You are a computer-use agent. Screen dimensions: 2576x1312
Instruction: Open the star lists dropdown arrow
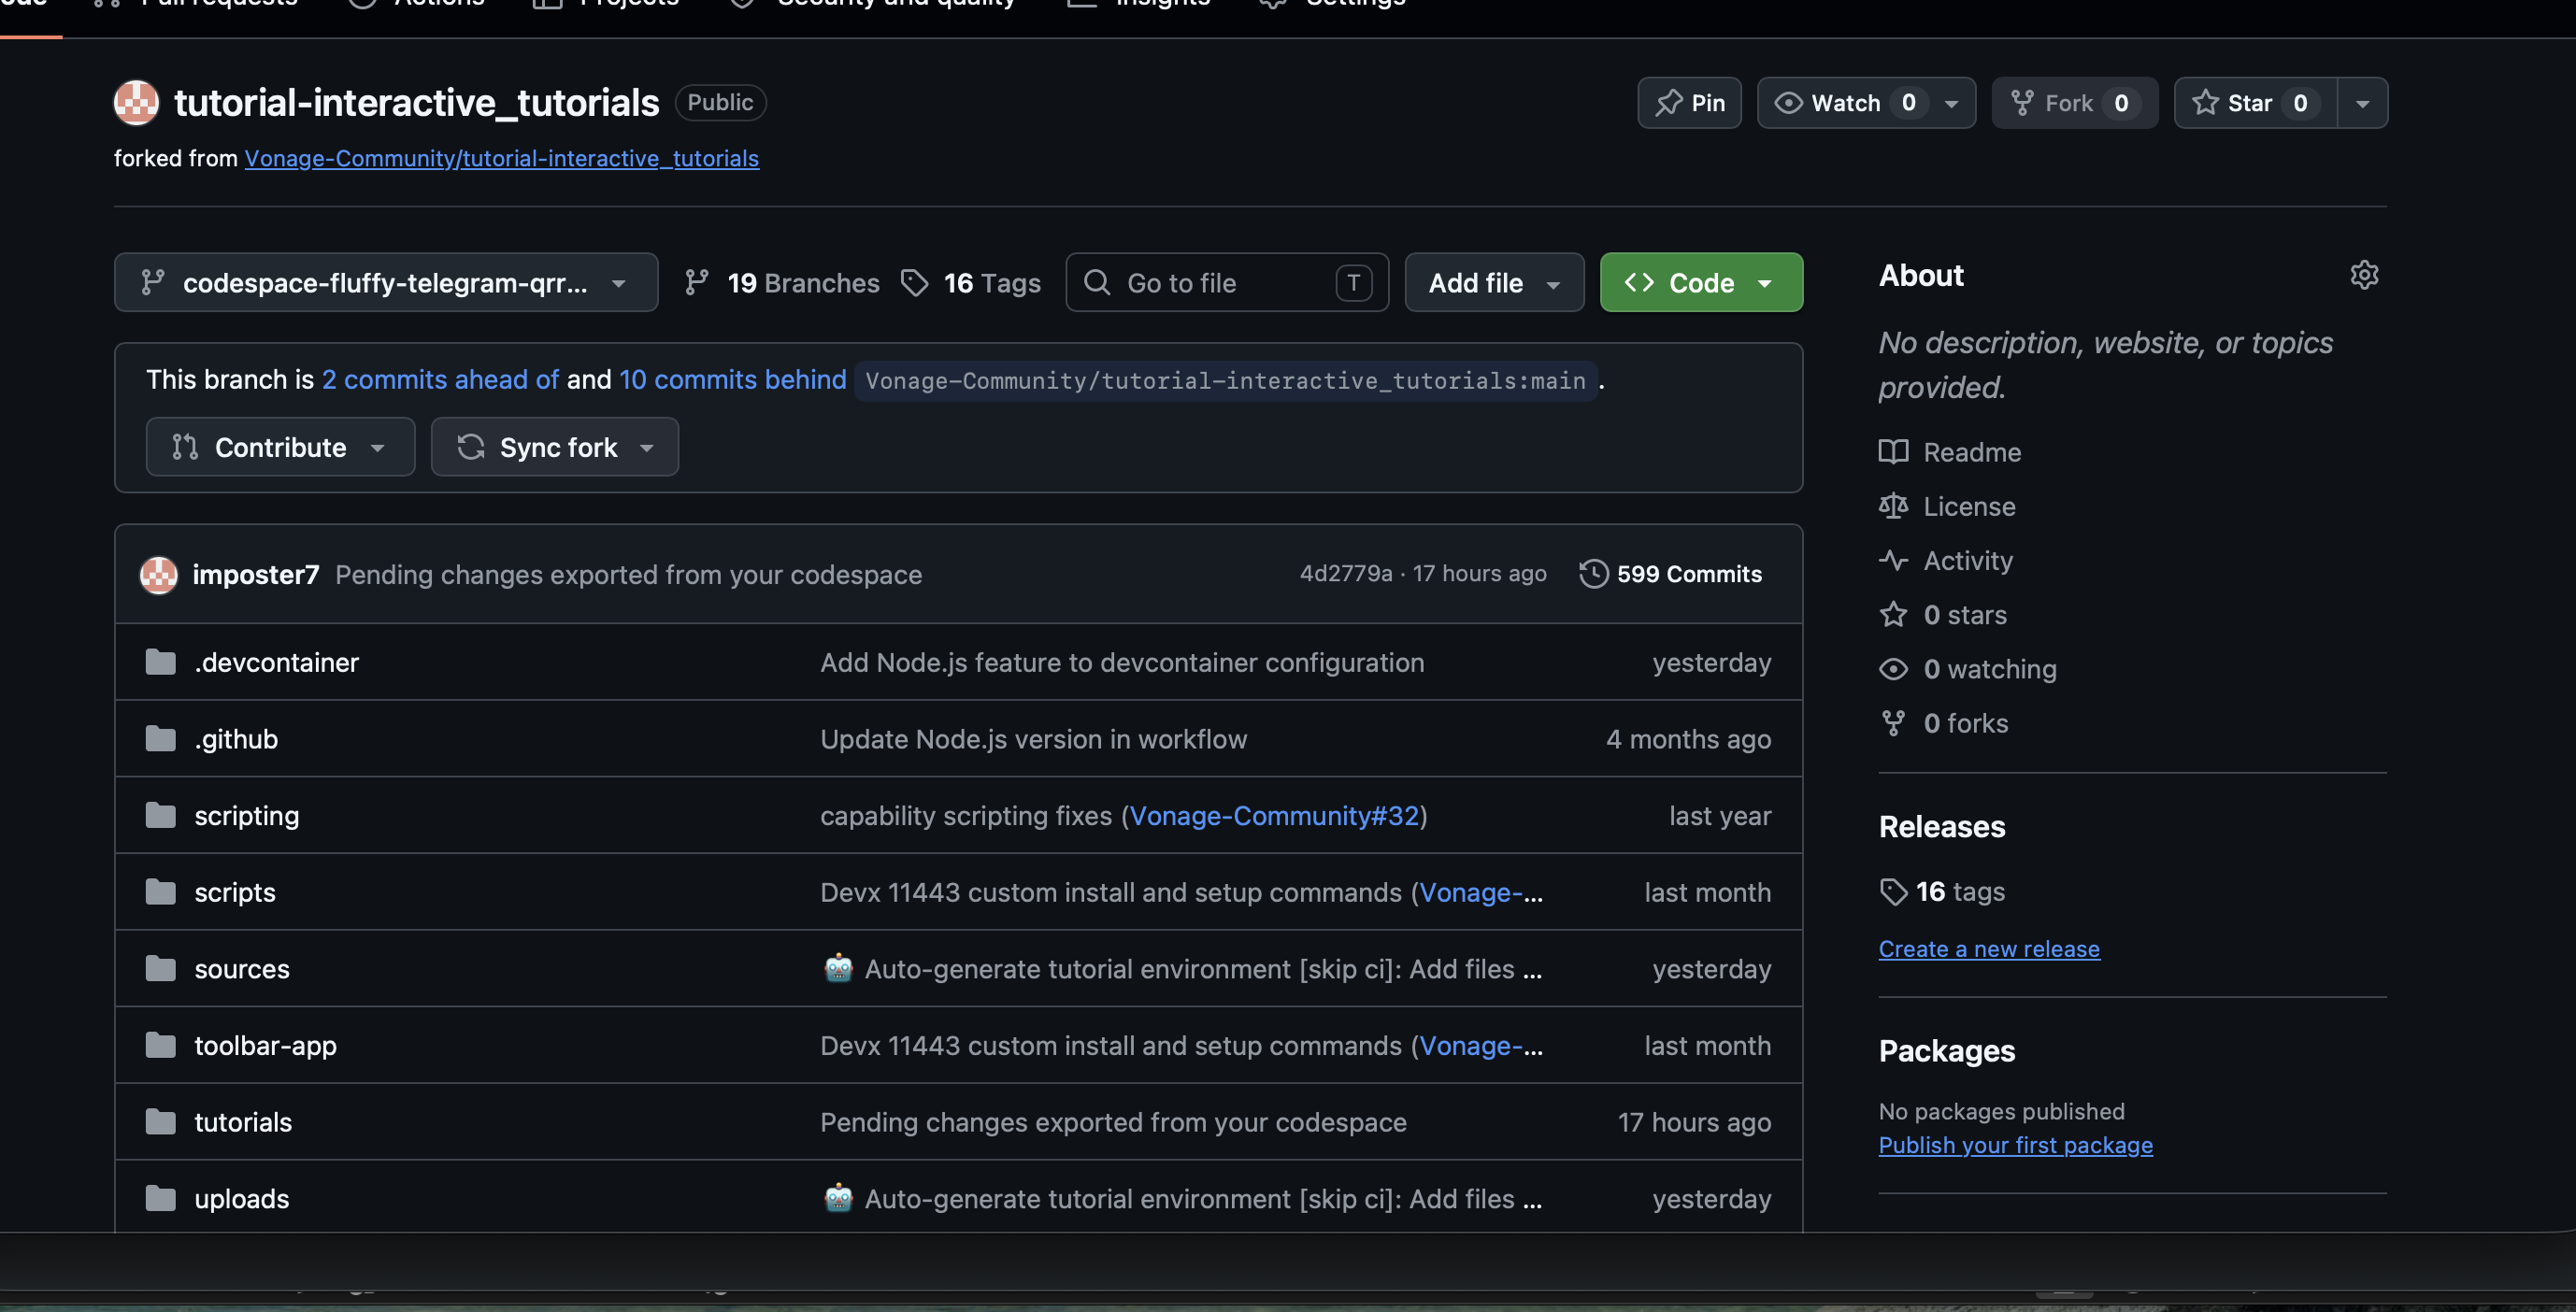2362,103
